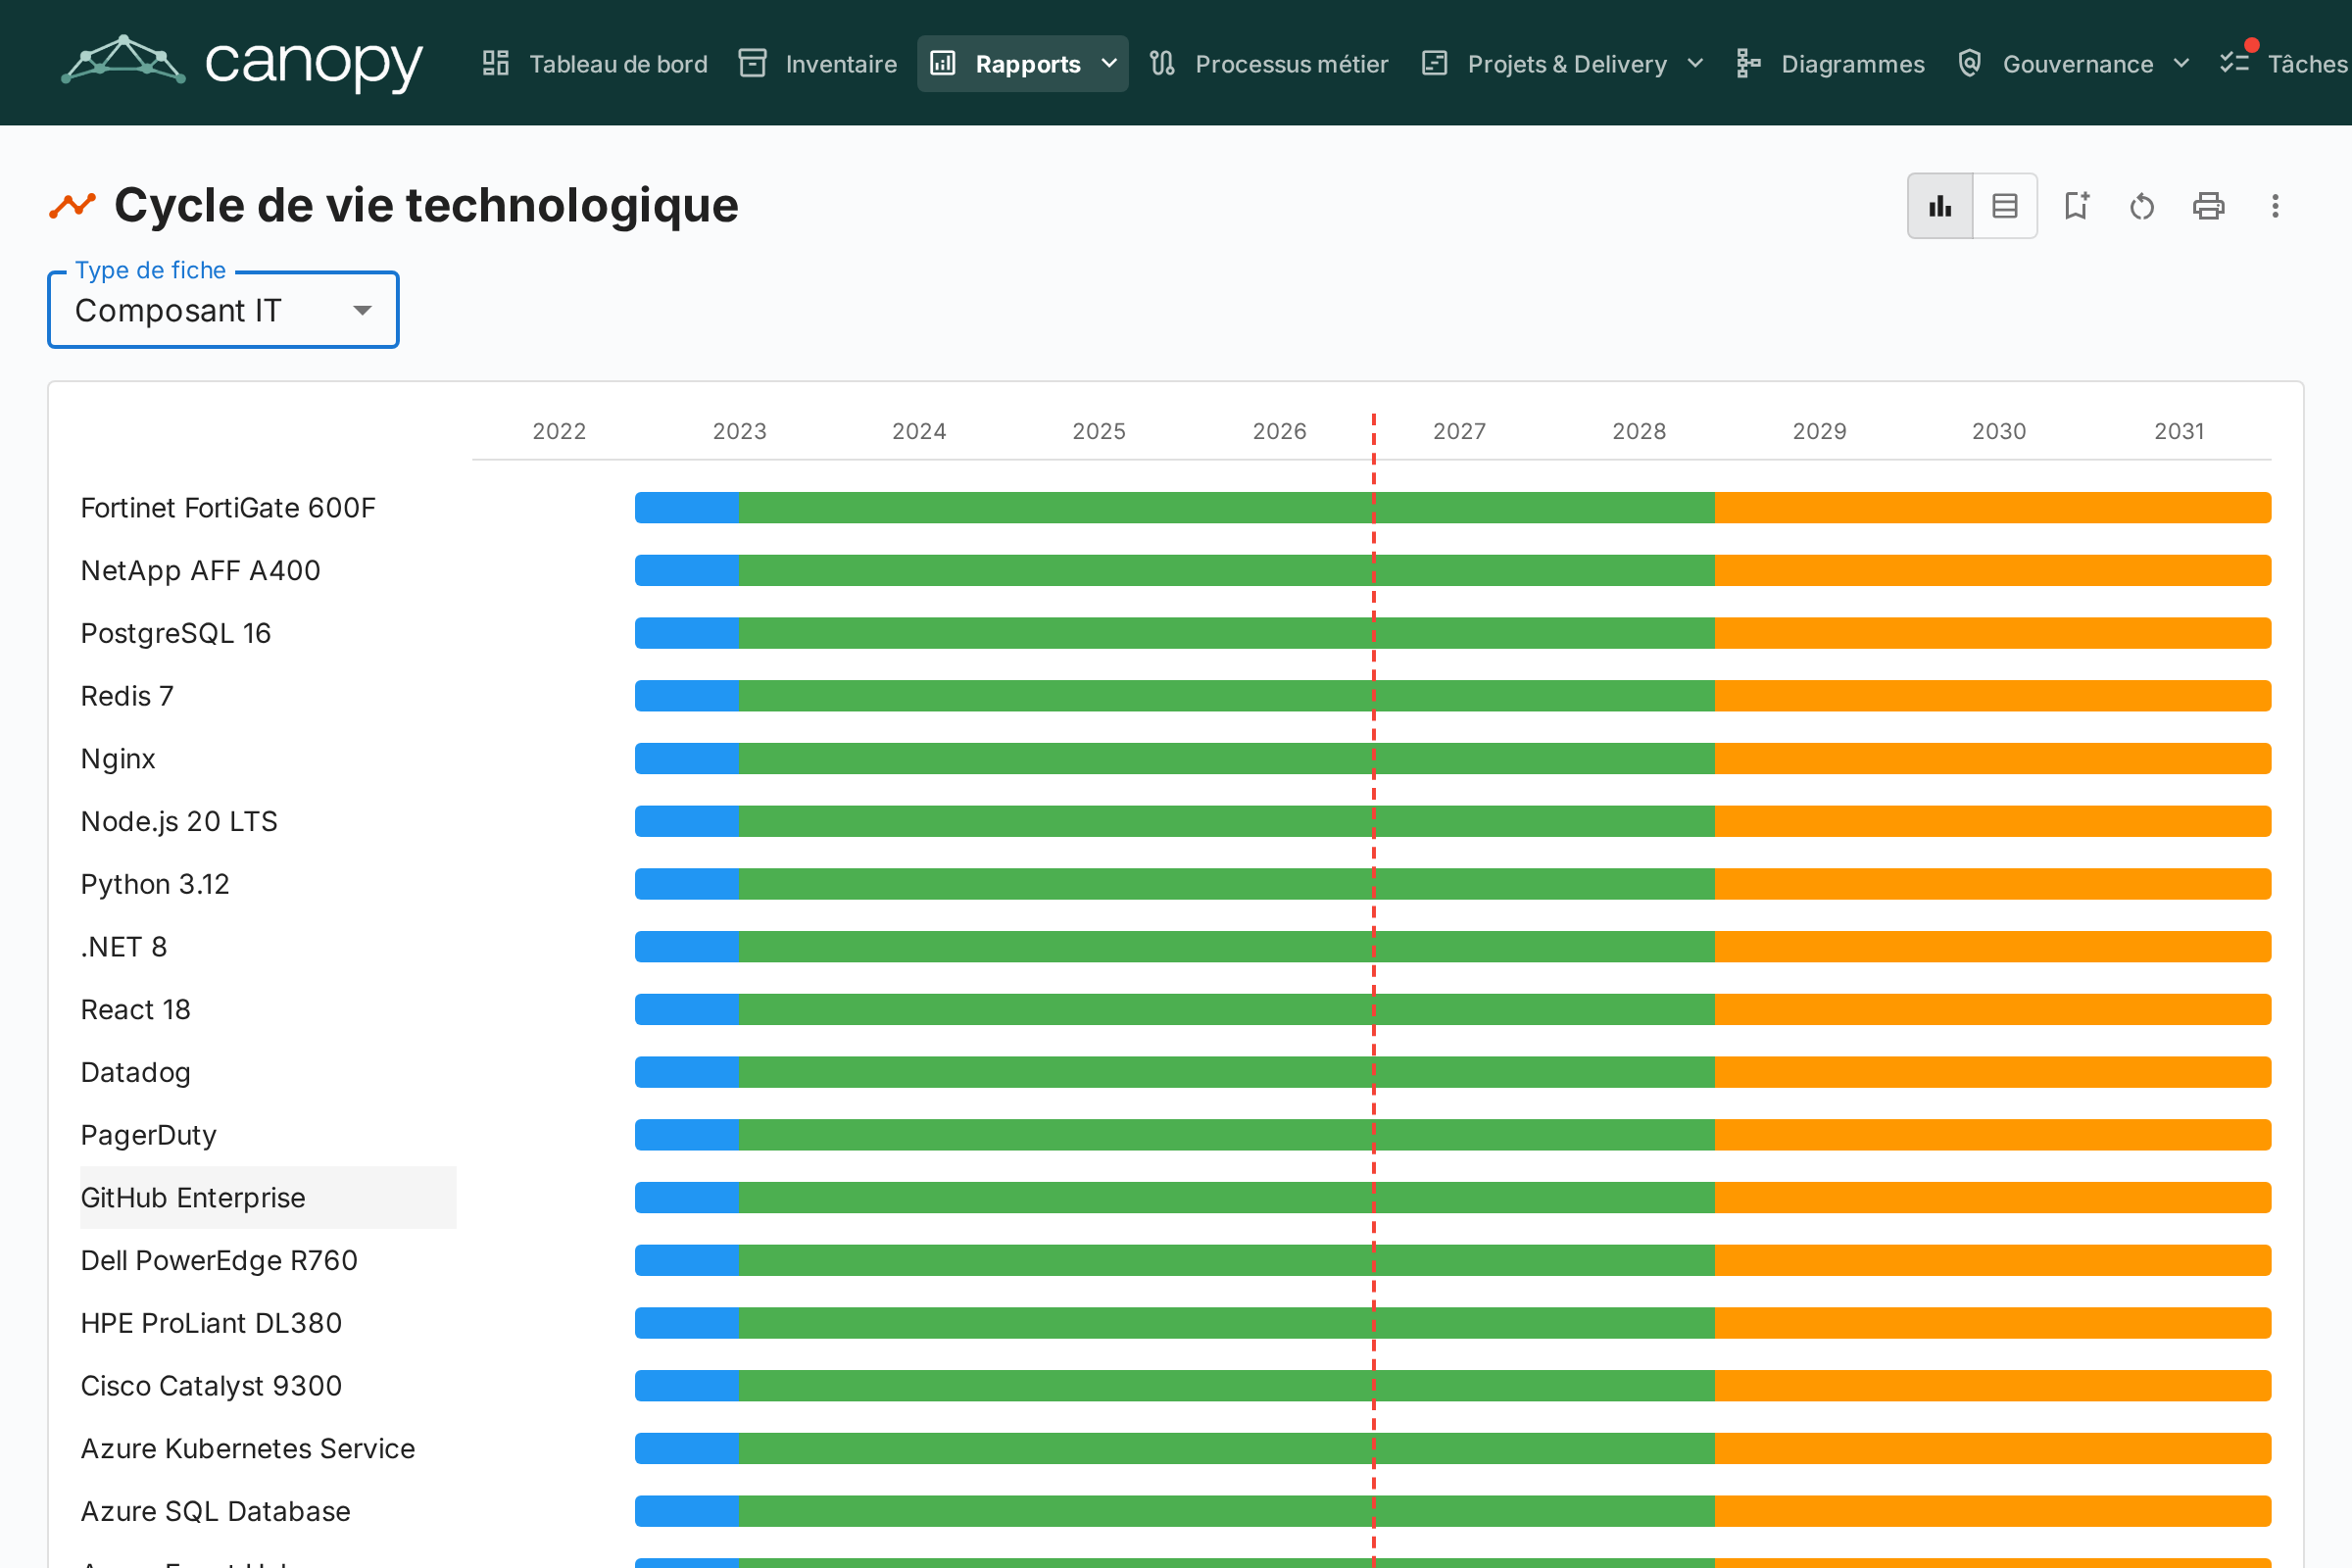Open the Type de fiche dropdown
Screen dimensions: 2352x1568
coord(223,310)
